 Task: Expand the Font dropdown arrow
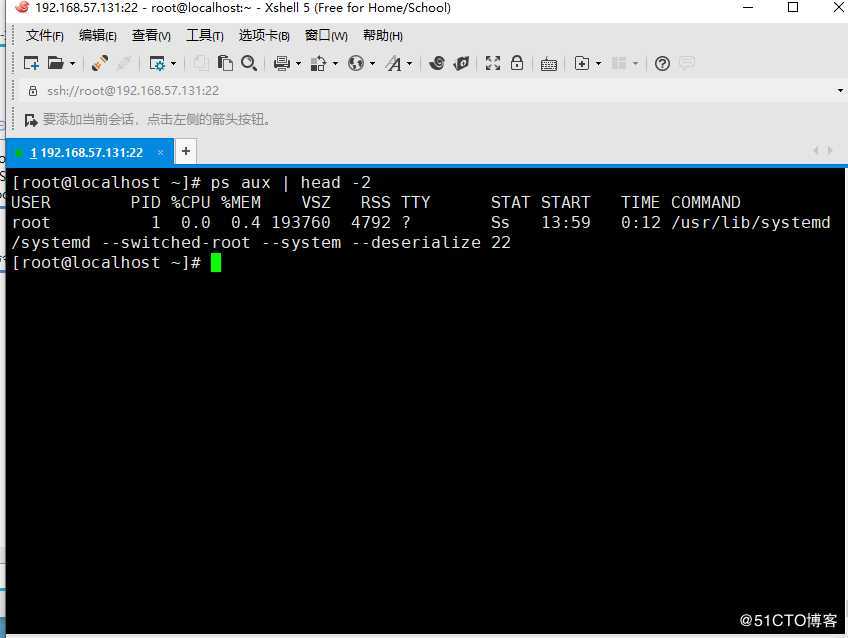click(409, 64)
